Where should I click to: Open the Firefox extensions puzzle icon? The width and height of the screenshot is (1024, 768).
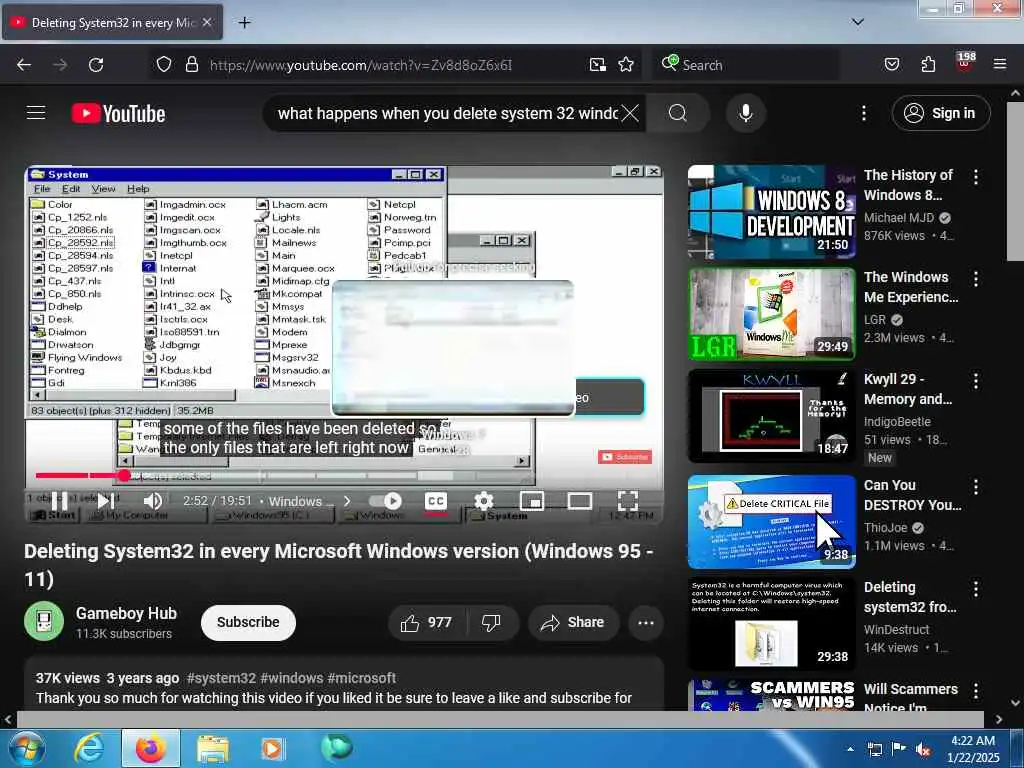point(928,65)
